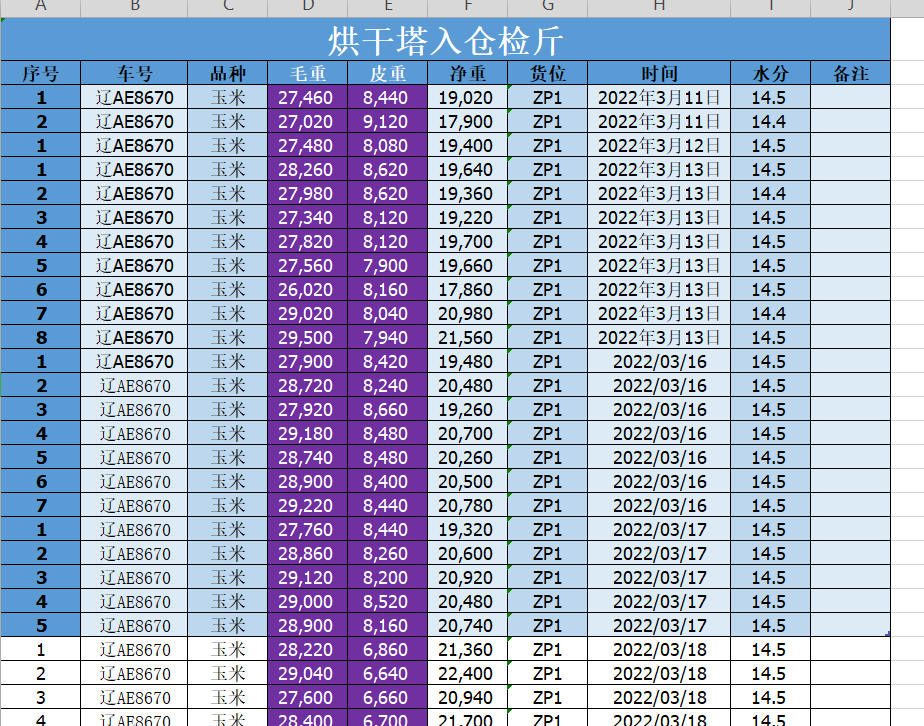Select 辽AE8670 in the 29,000 gross weight row
924x726 pixels.
point(134,602)
